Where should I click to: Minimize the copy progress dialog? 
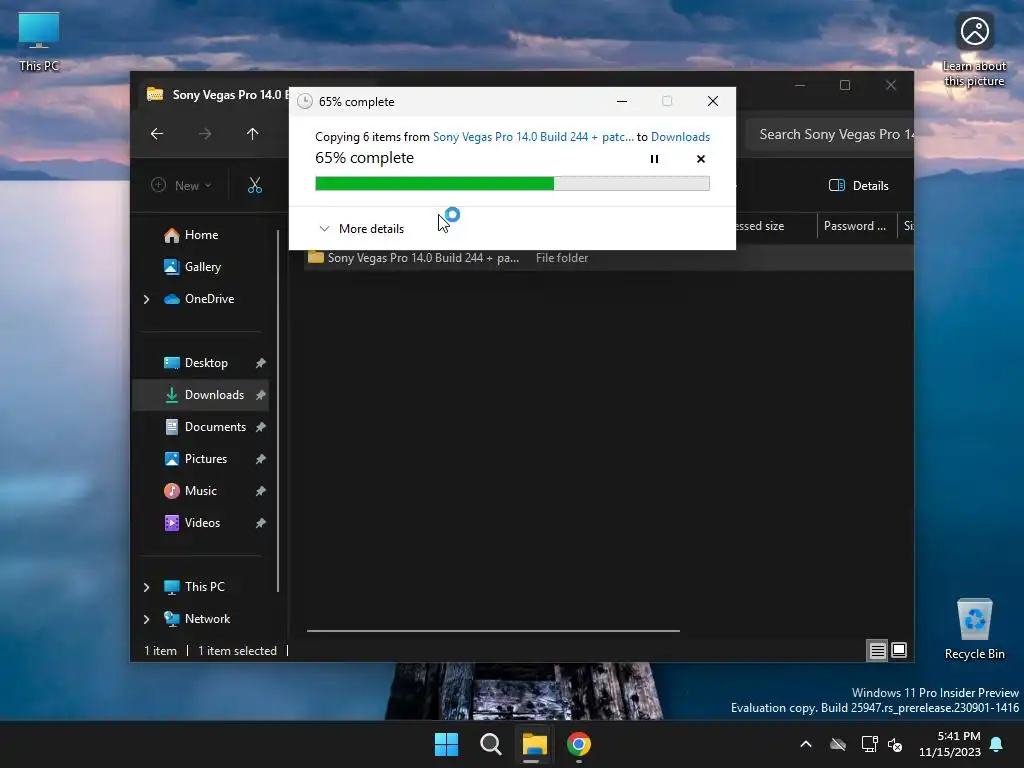coord(622,101)
